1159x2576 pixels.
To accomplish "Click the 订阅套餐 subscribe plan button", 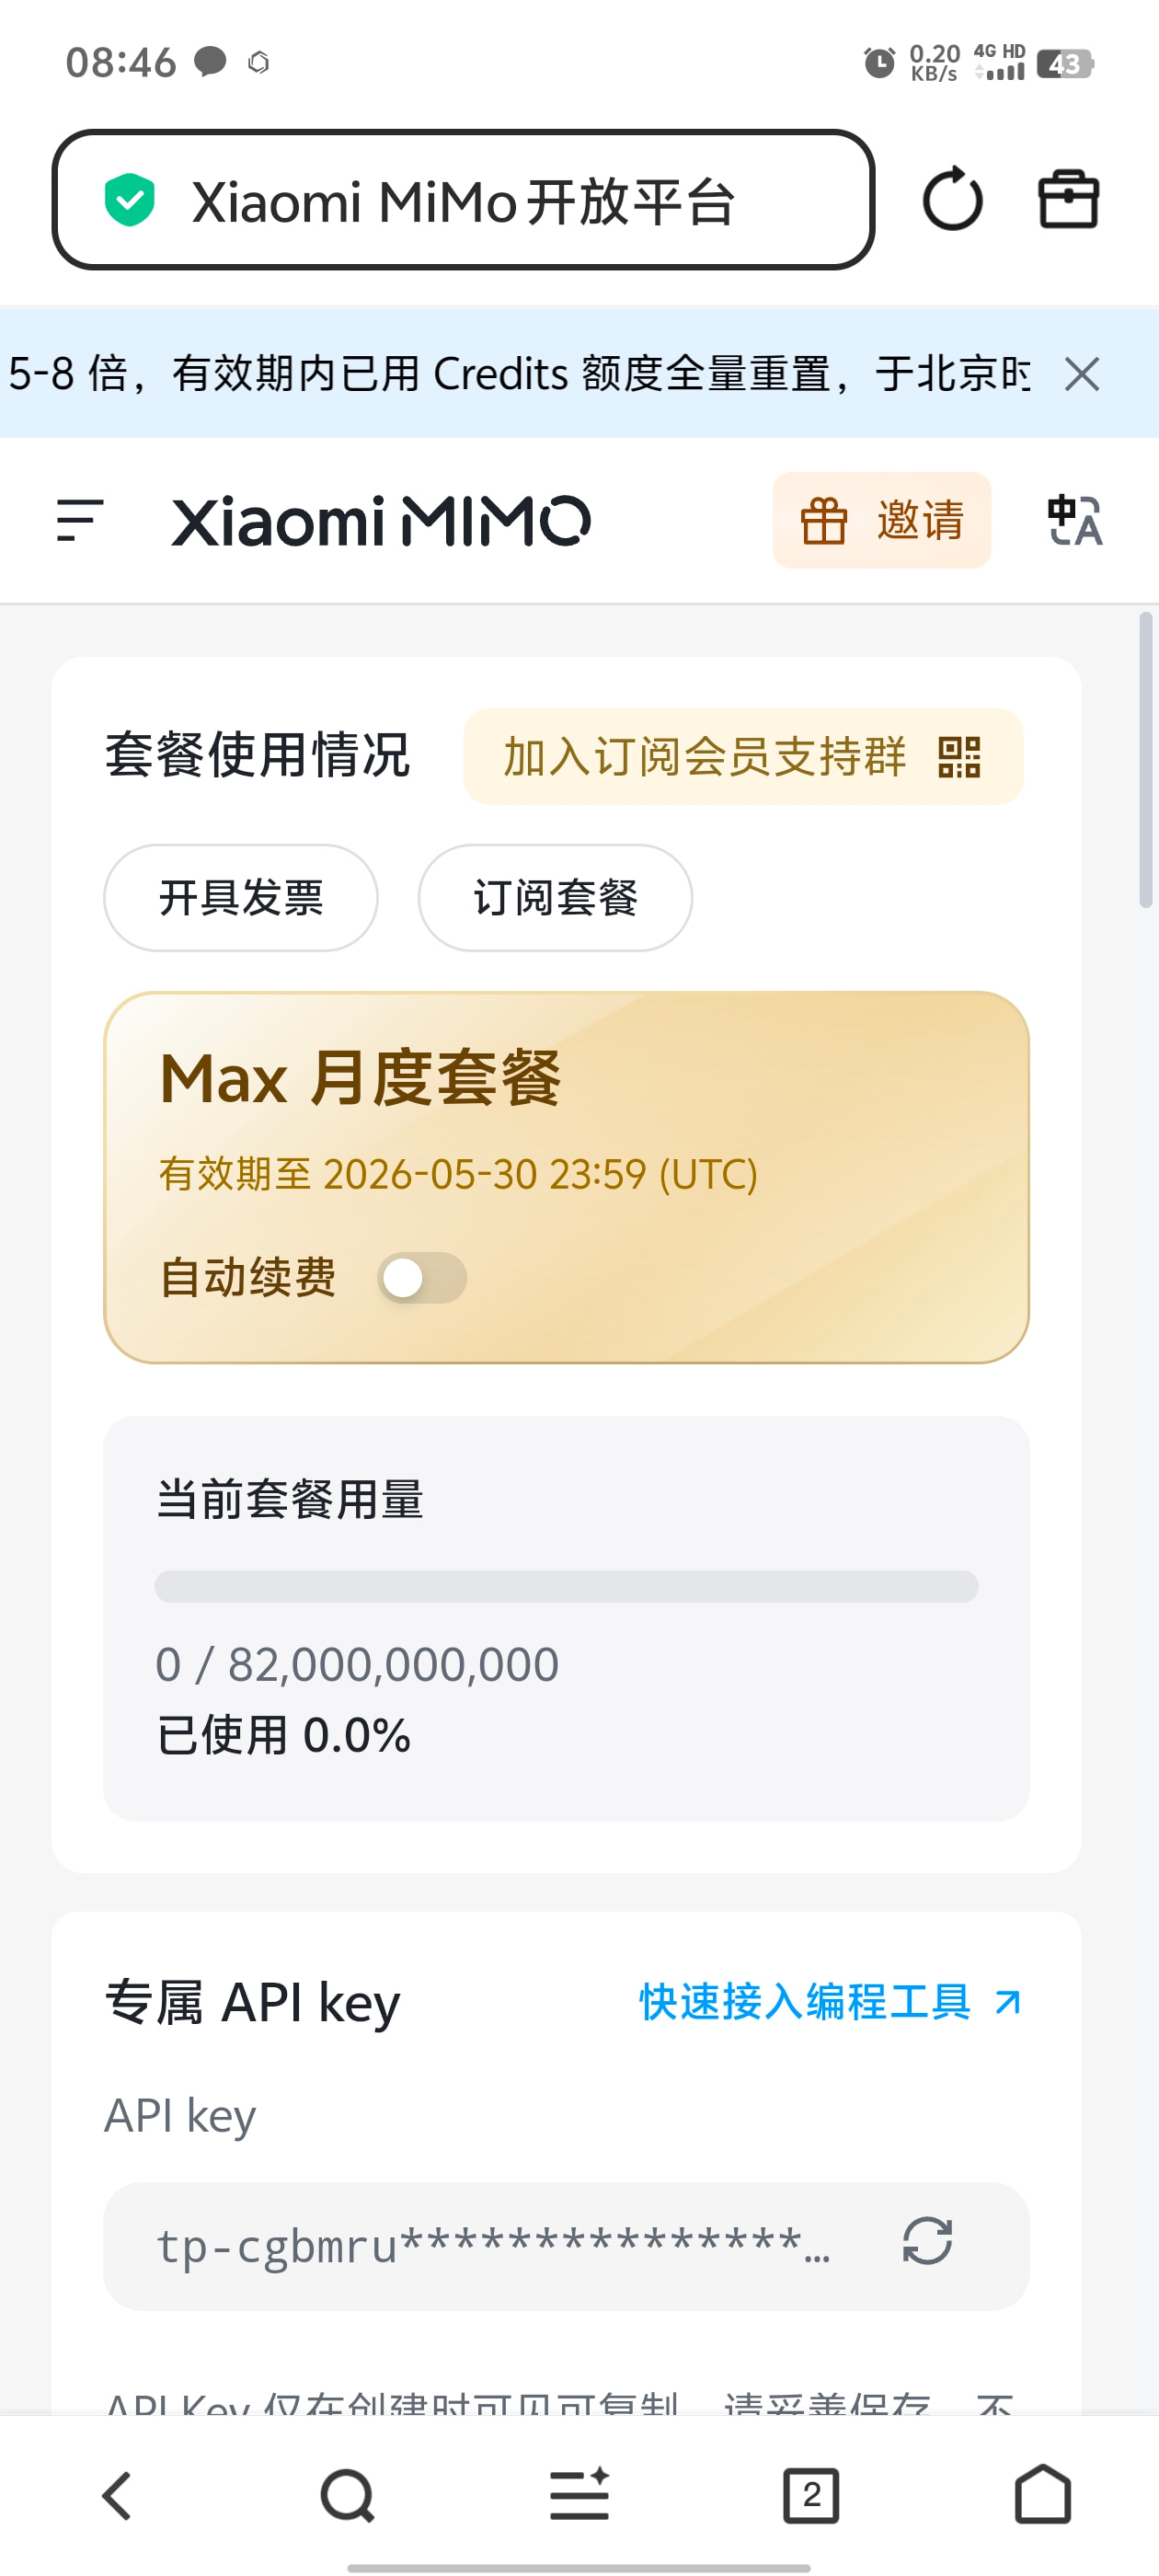I will (x=555, y=897).
